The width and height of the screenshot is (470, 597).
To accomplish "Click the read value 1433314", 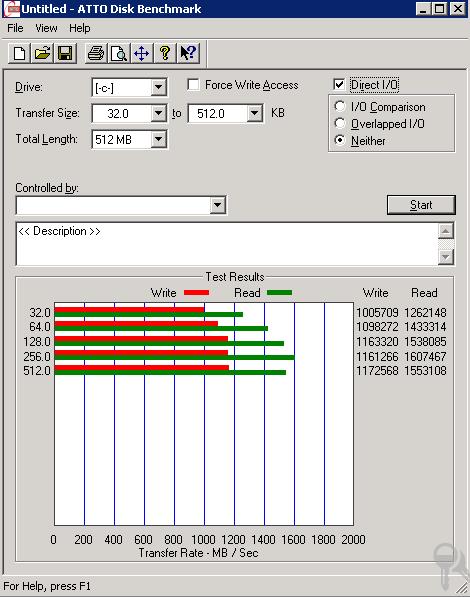I will (x=425, y=327).
